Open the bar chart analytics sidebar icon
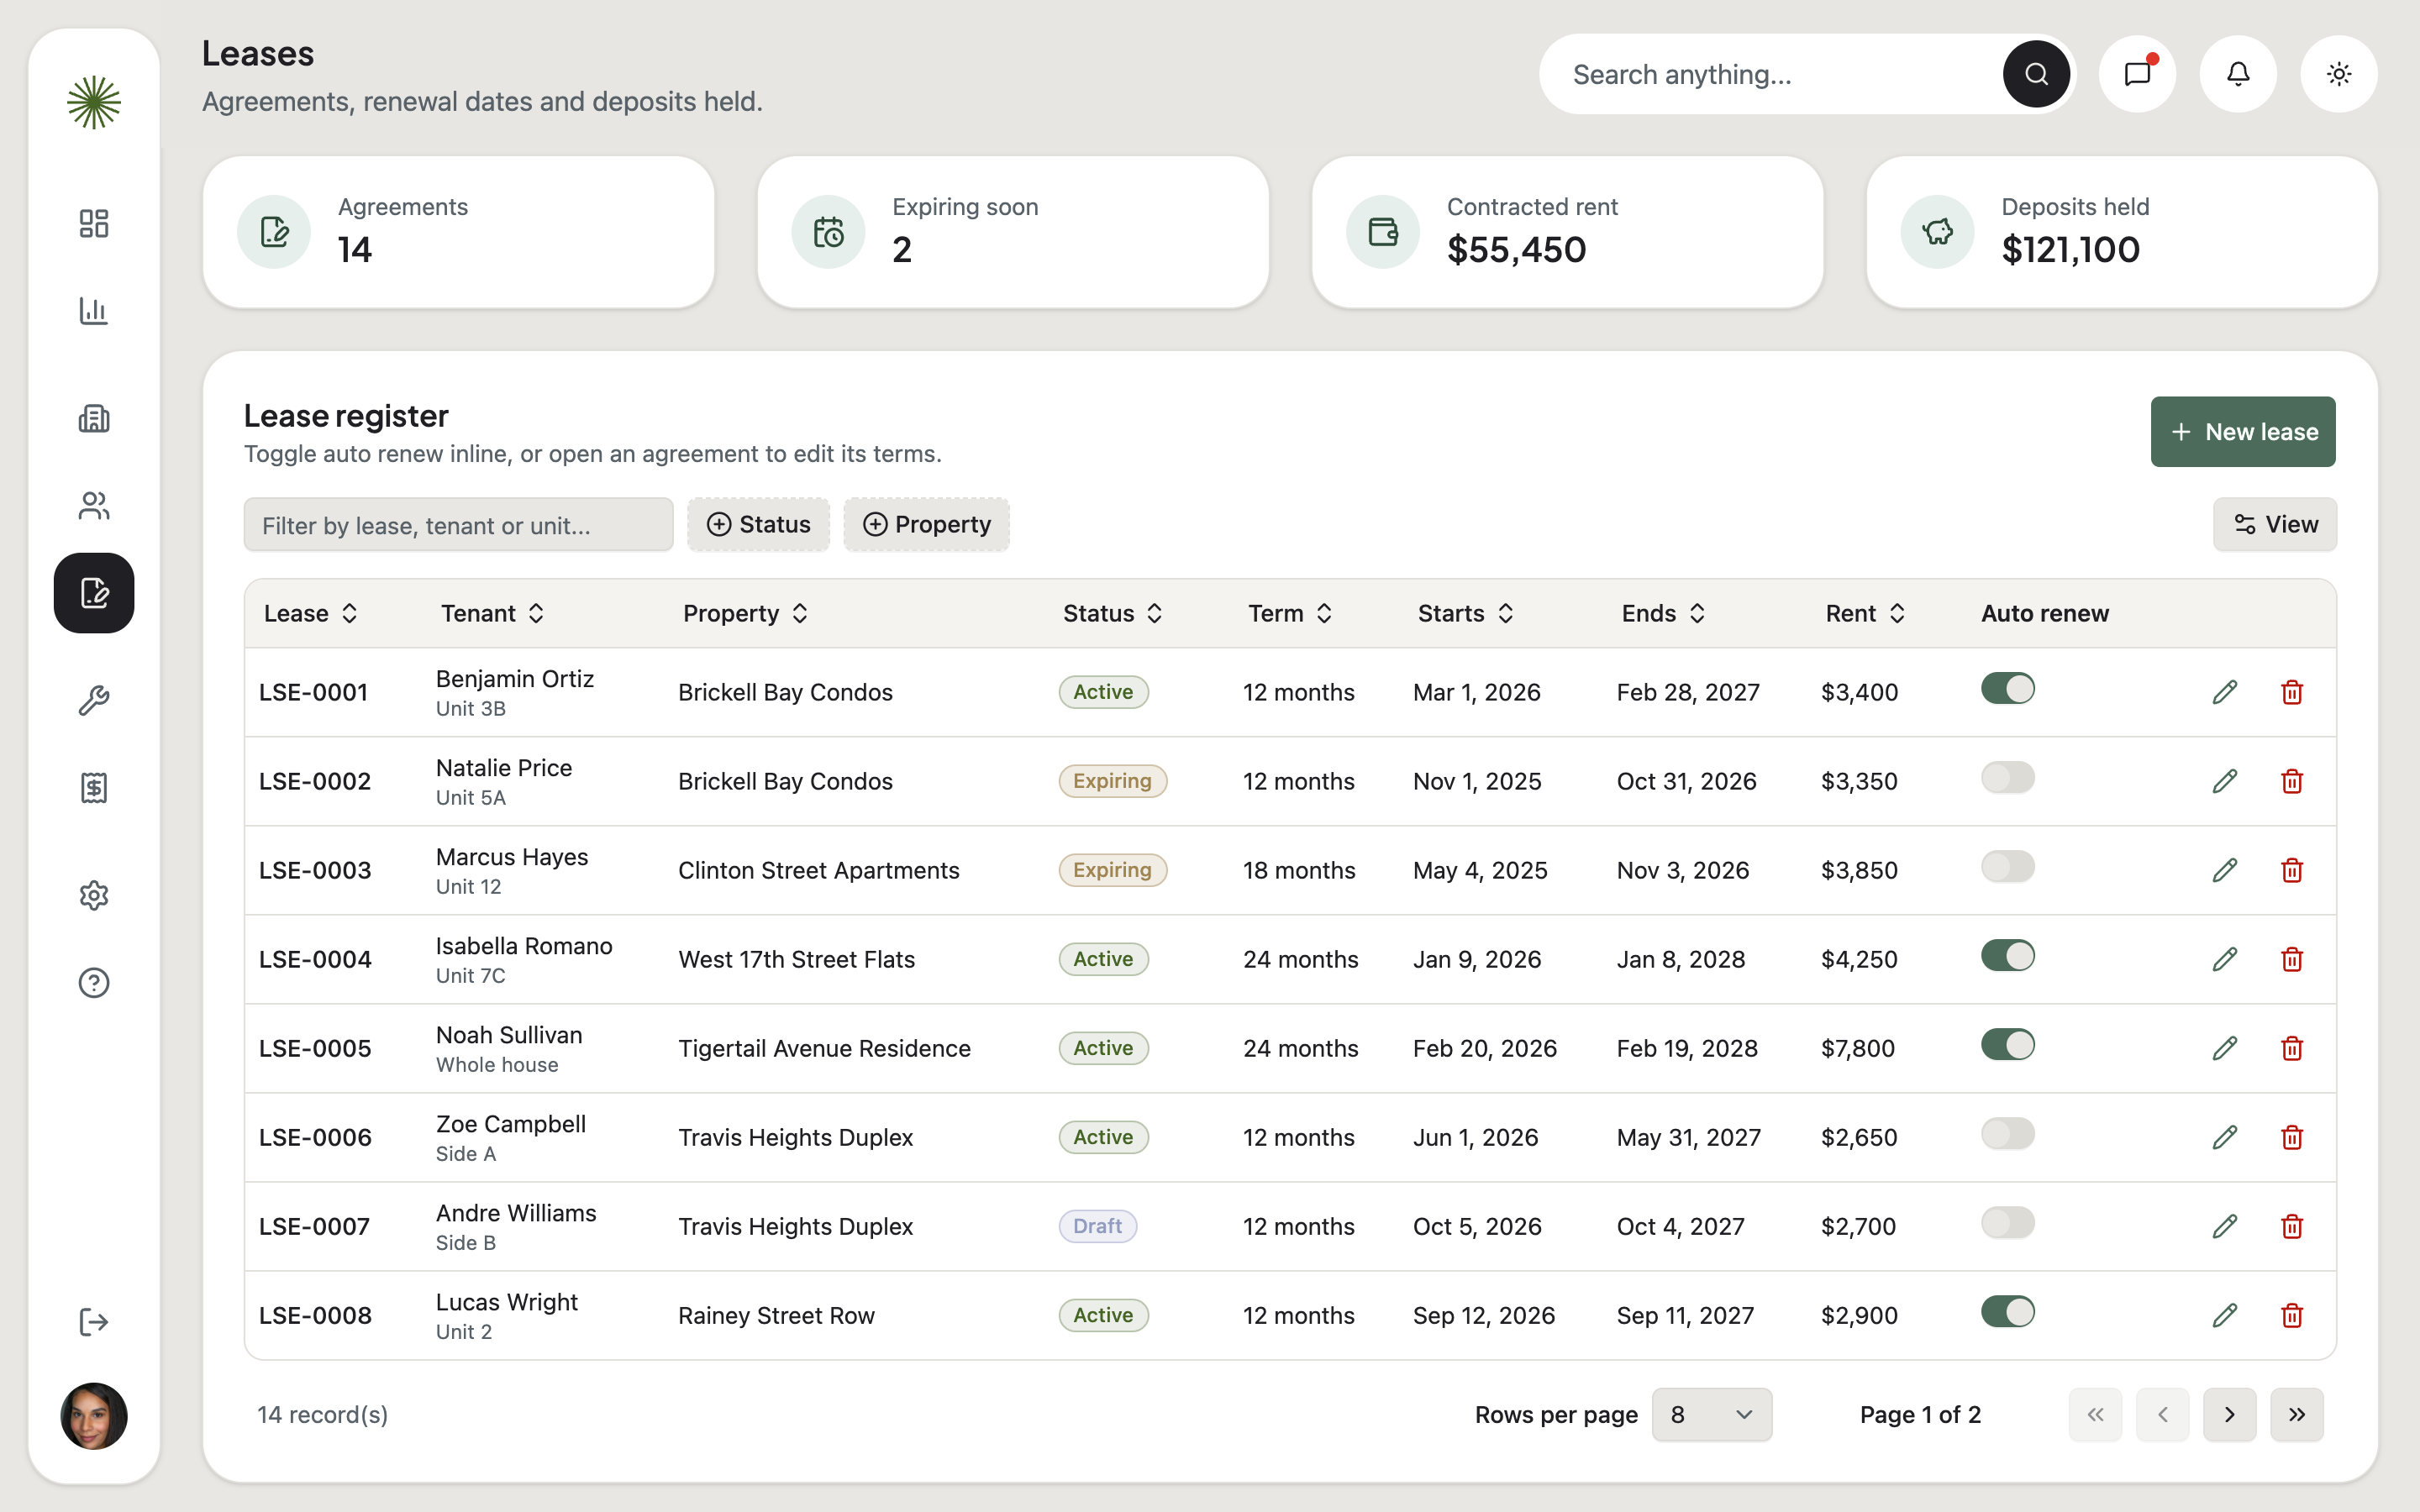 pyautogui.click(x=94, y=311)
